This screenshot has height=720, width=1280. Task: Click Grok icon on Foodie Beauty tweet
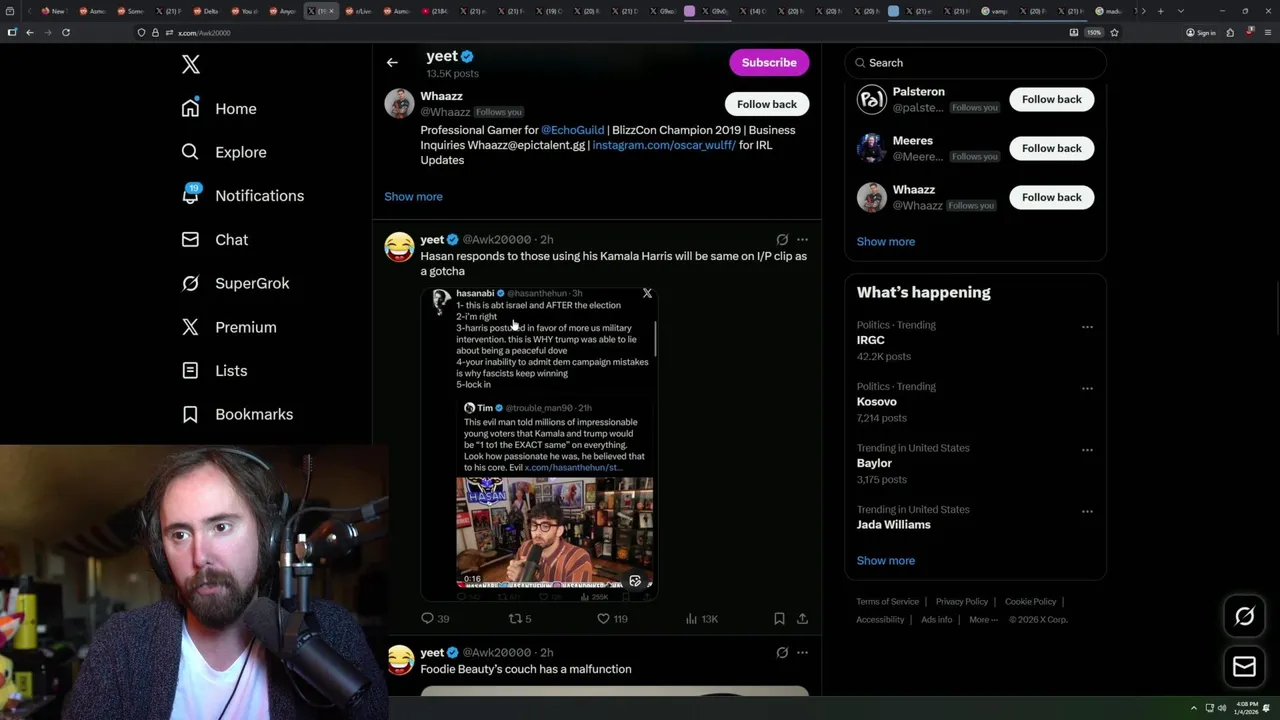point(782,652)
